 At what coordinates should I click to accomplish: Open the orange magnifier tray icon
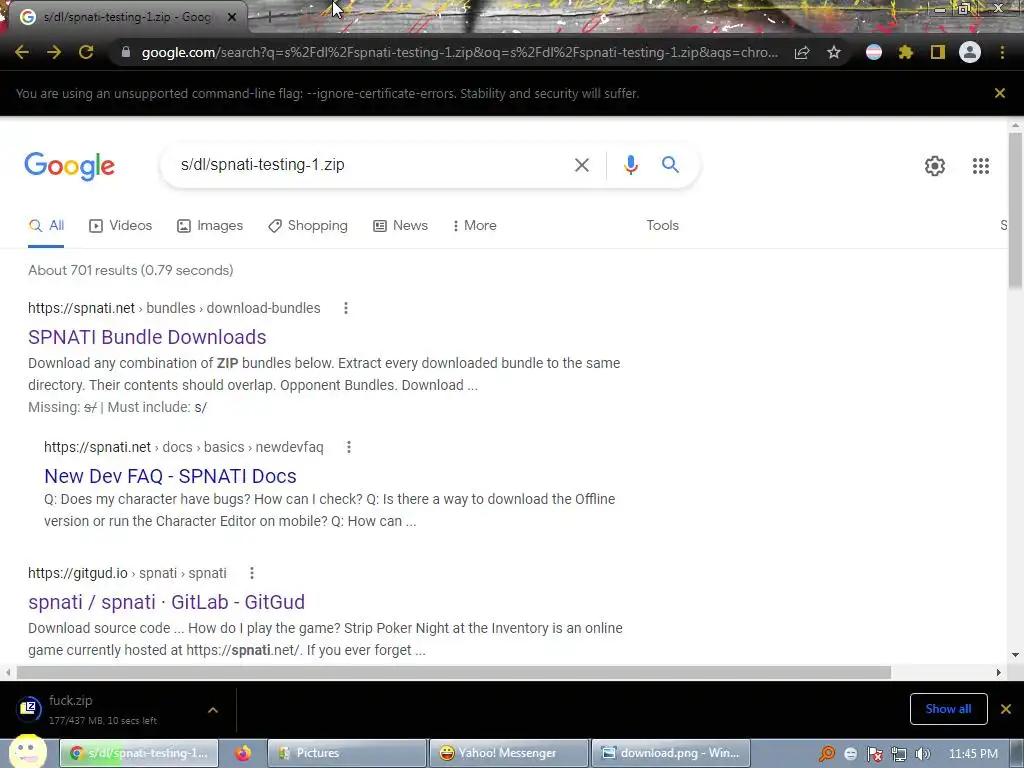[x=827, y=755]
